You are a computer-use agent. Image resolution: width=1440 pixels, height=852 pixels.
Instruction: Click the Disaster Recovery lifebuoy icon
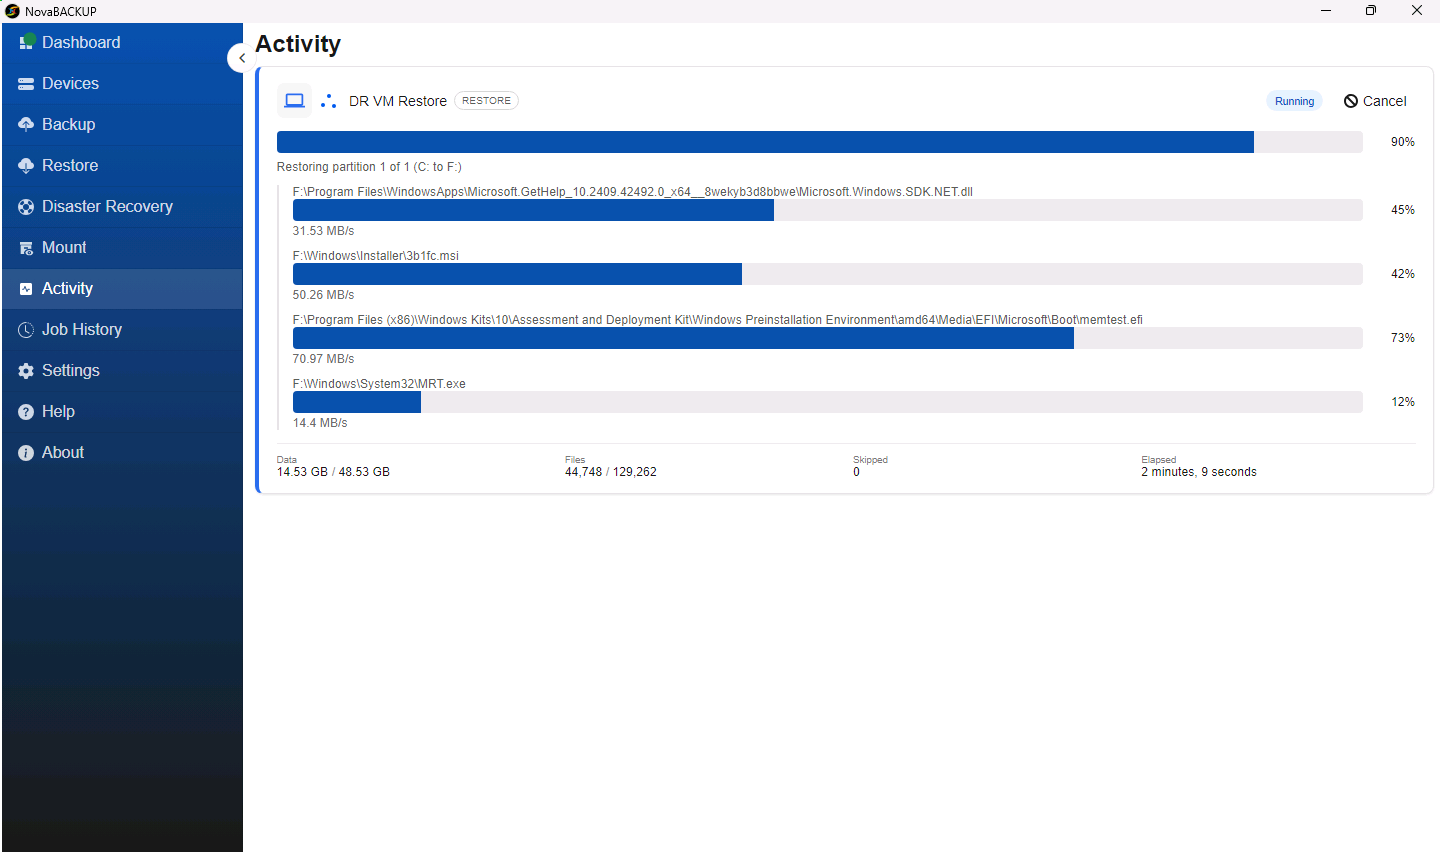click(x=26, y=207)
